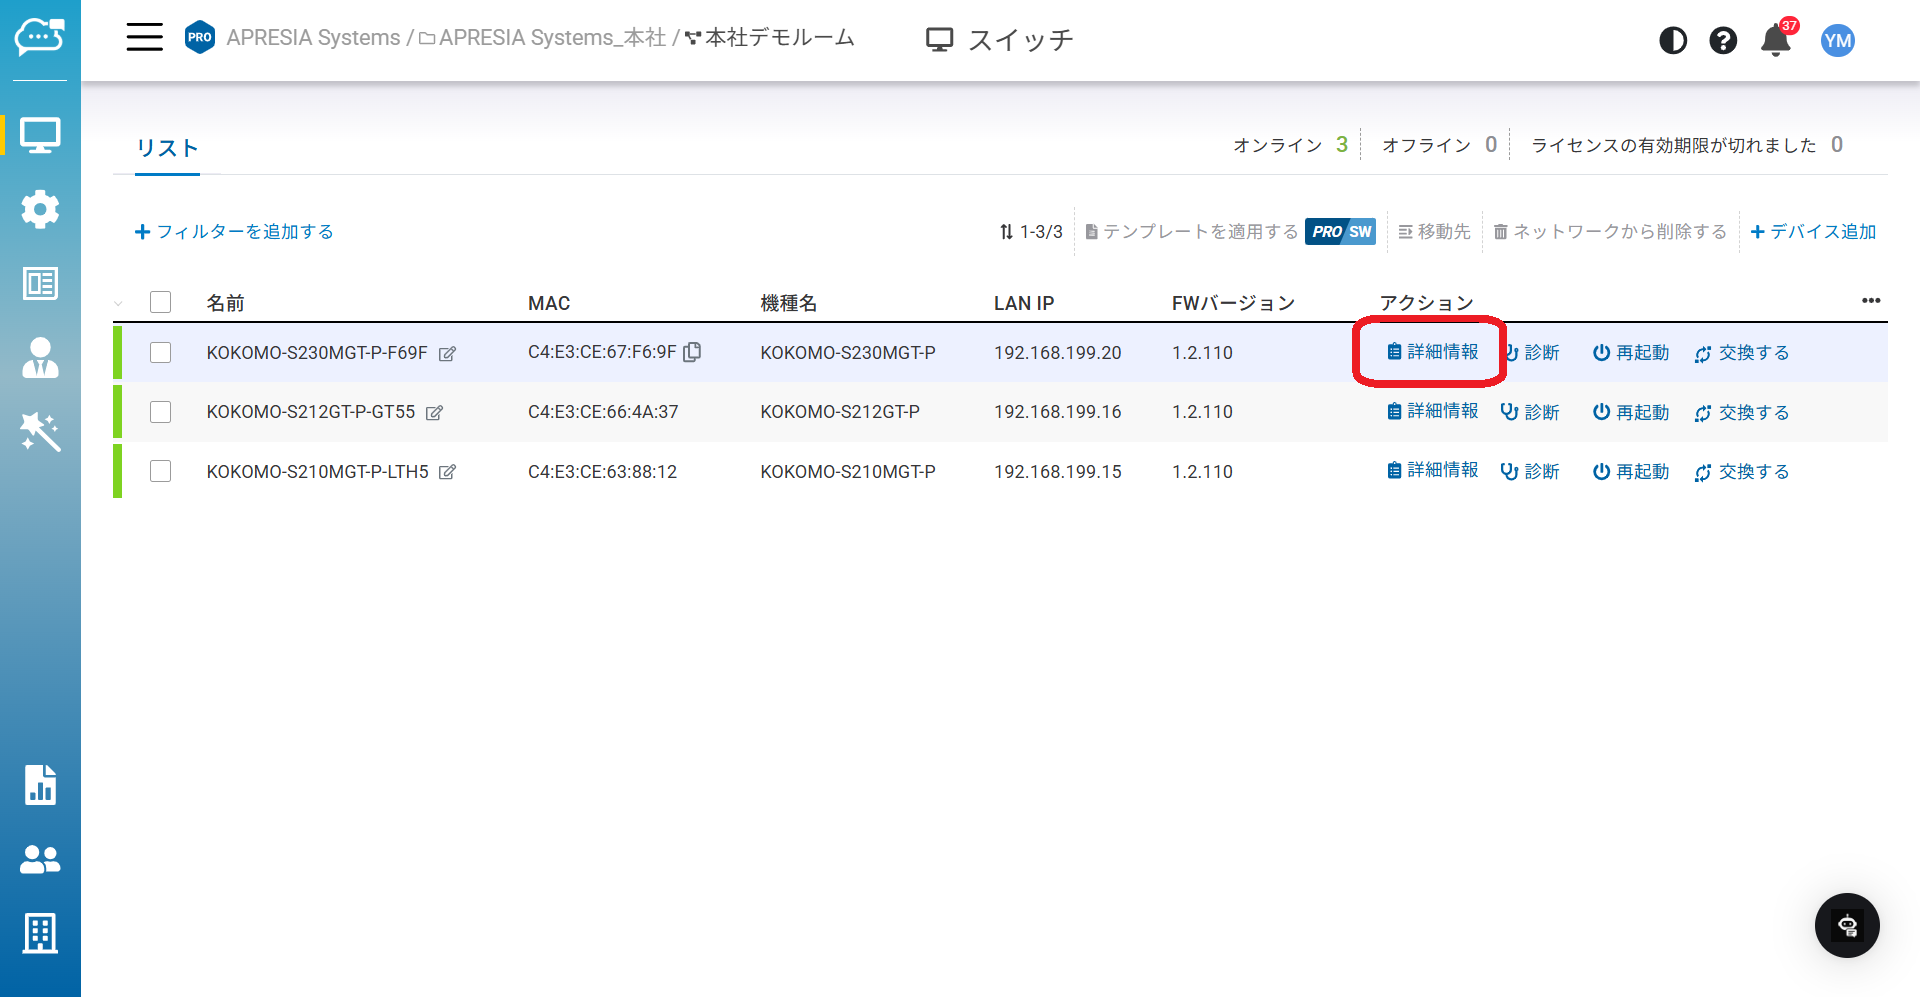This screenshot has height=997, width=1920.
Task: Open the help question mark icon
Action: tap(1722, 41)
